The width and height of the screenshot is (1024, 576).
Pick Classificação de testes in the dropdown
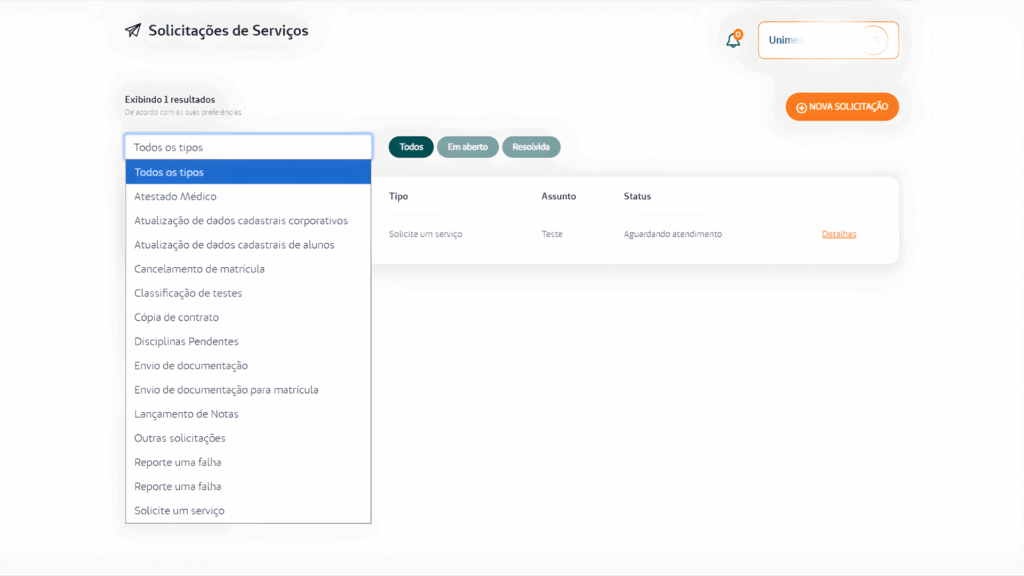click(188, 293)
